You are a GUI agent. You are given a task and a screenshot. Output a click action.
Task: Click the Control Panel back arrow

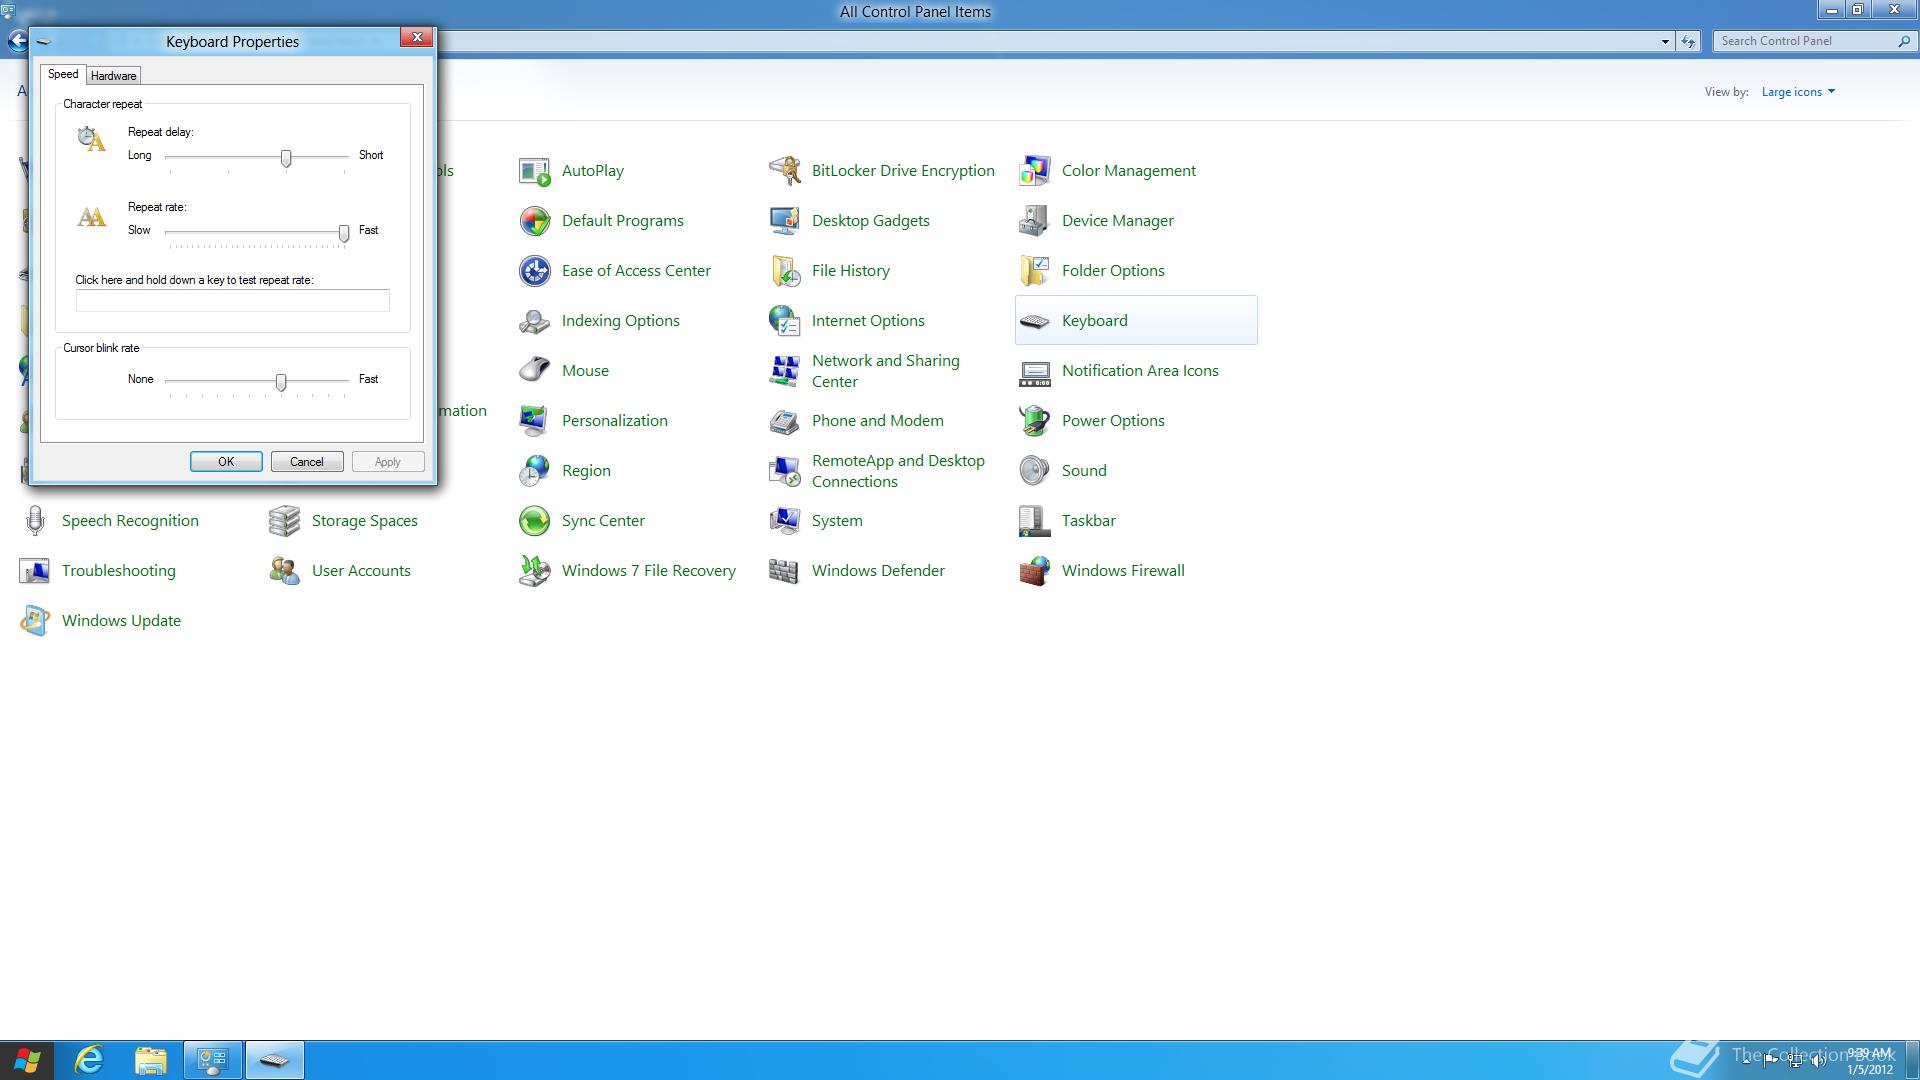[17, 41]
